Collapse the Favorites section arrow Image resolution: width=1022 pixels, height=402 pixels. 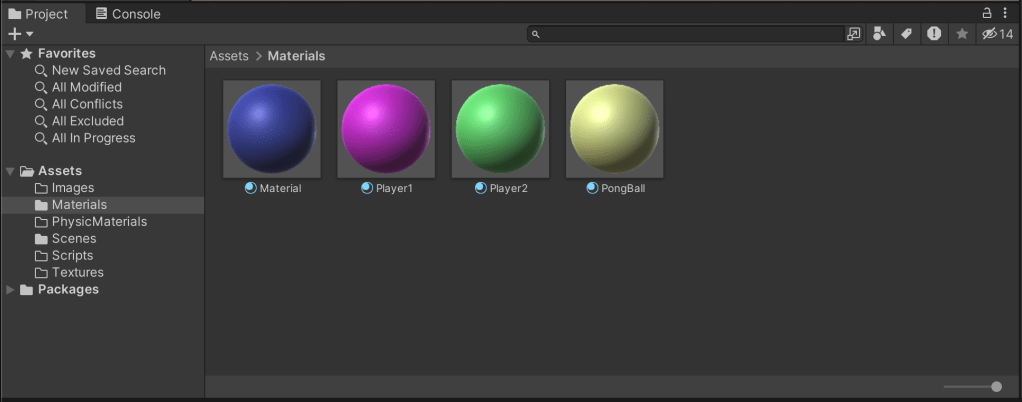click(x=10, y=54)
